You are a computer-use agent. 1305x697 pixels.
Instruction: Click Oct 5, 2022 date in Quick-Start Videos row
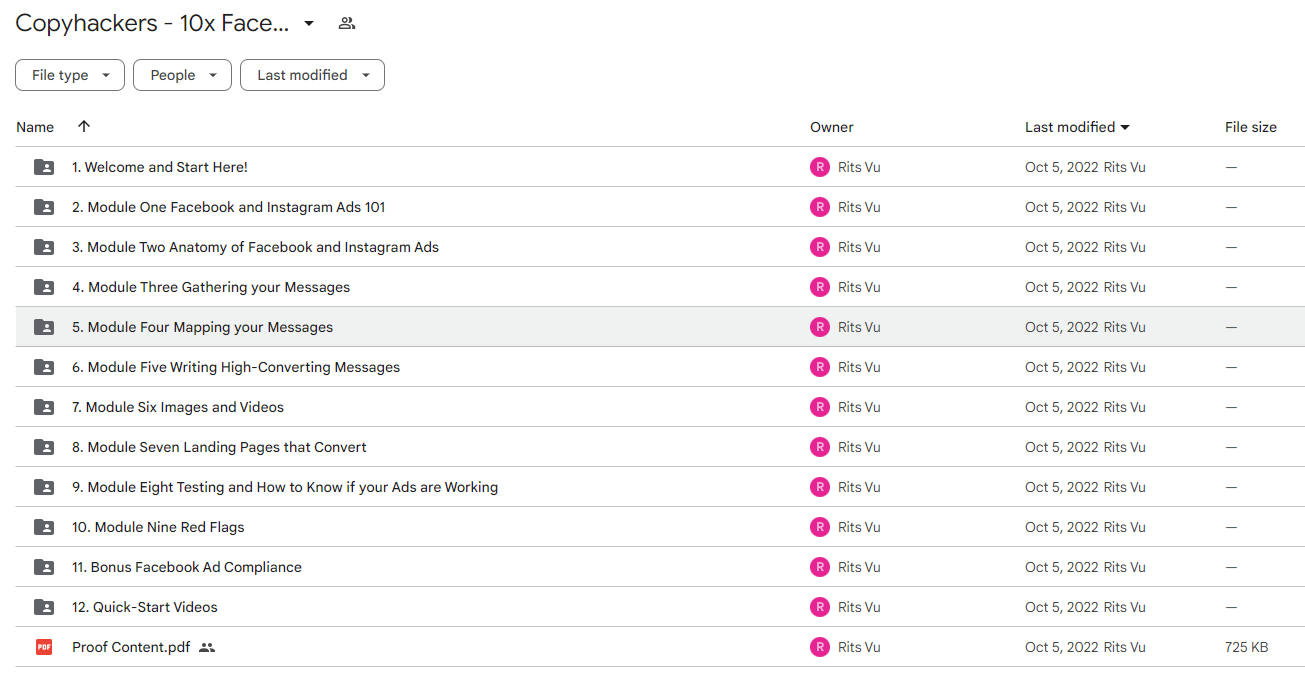click(1062, 607)
